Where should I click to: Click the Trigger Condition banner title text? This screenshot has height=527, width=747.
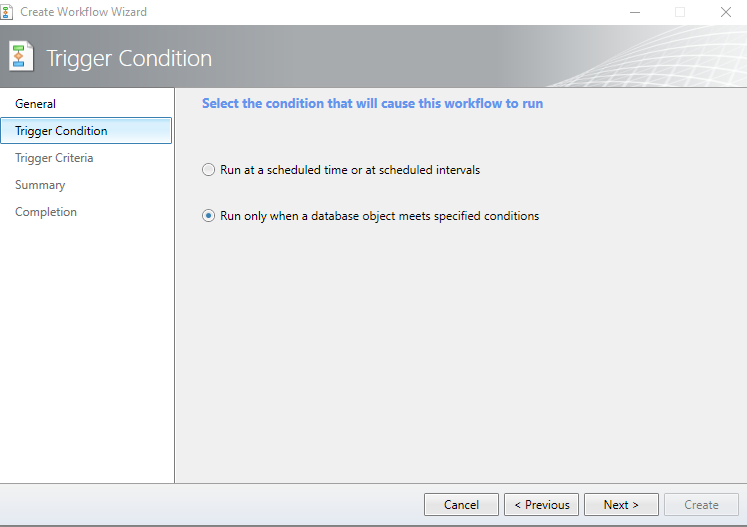pyautogui.click(x=129, y=59)
